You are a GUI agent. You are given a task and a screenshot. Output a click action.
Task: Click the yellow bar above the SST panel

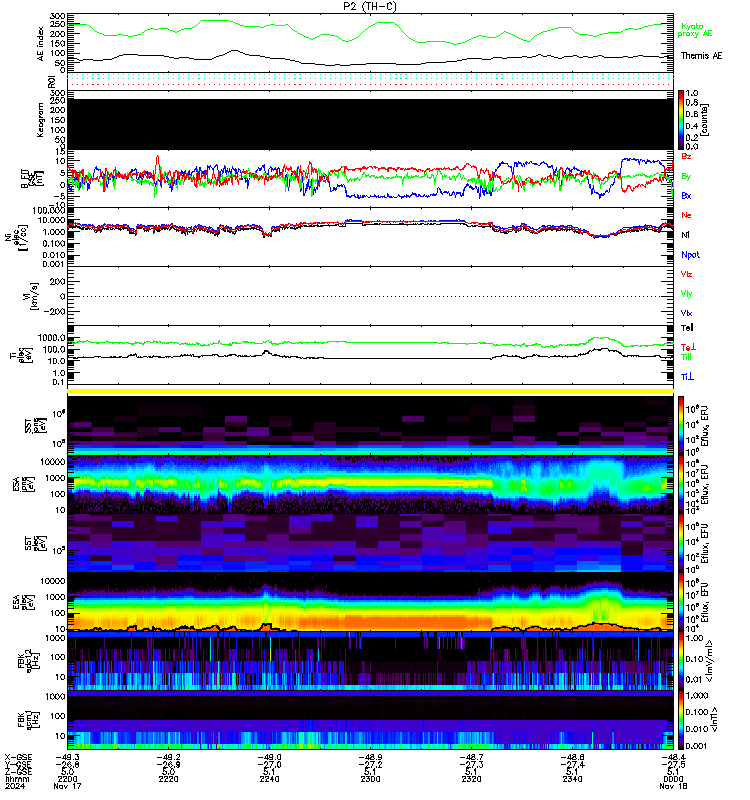pyautogui.click(x=370, y=391)
